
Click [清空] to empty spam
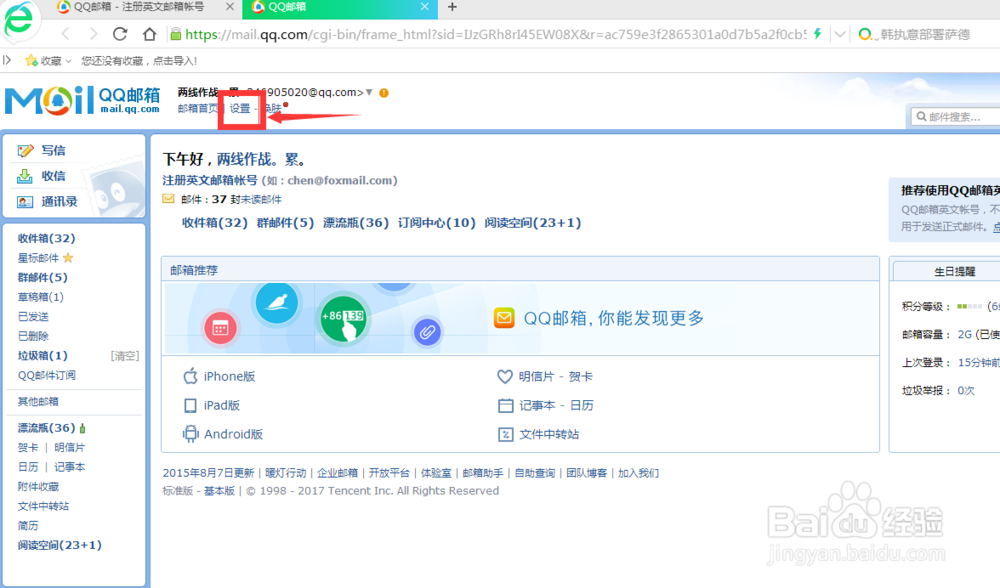125,356
